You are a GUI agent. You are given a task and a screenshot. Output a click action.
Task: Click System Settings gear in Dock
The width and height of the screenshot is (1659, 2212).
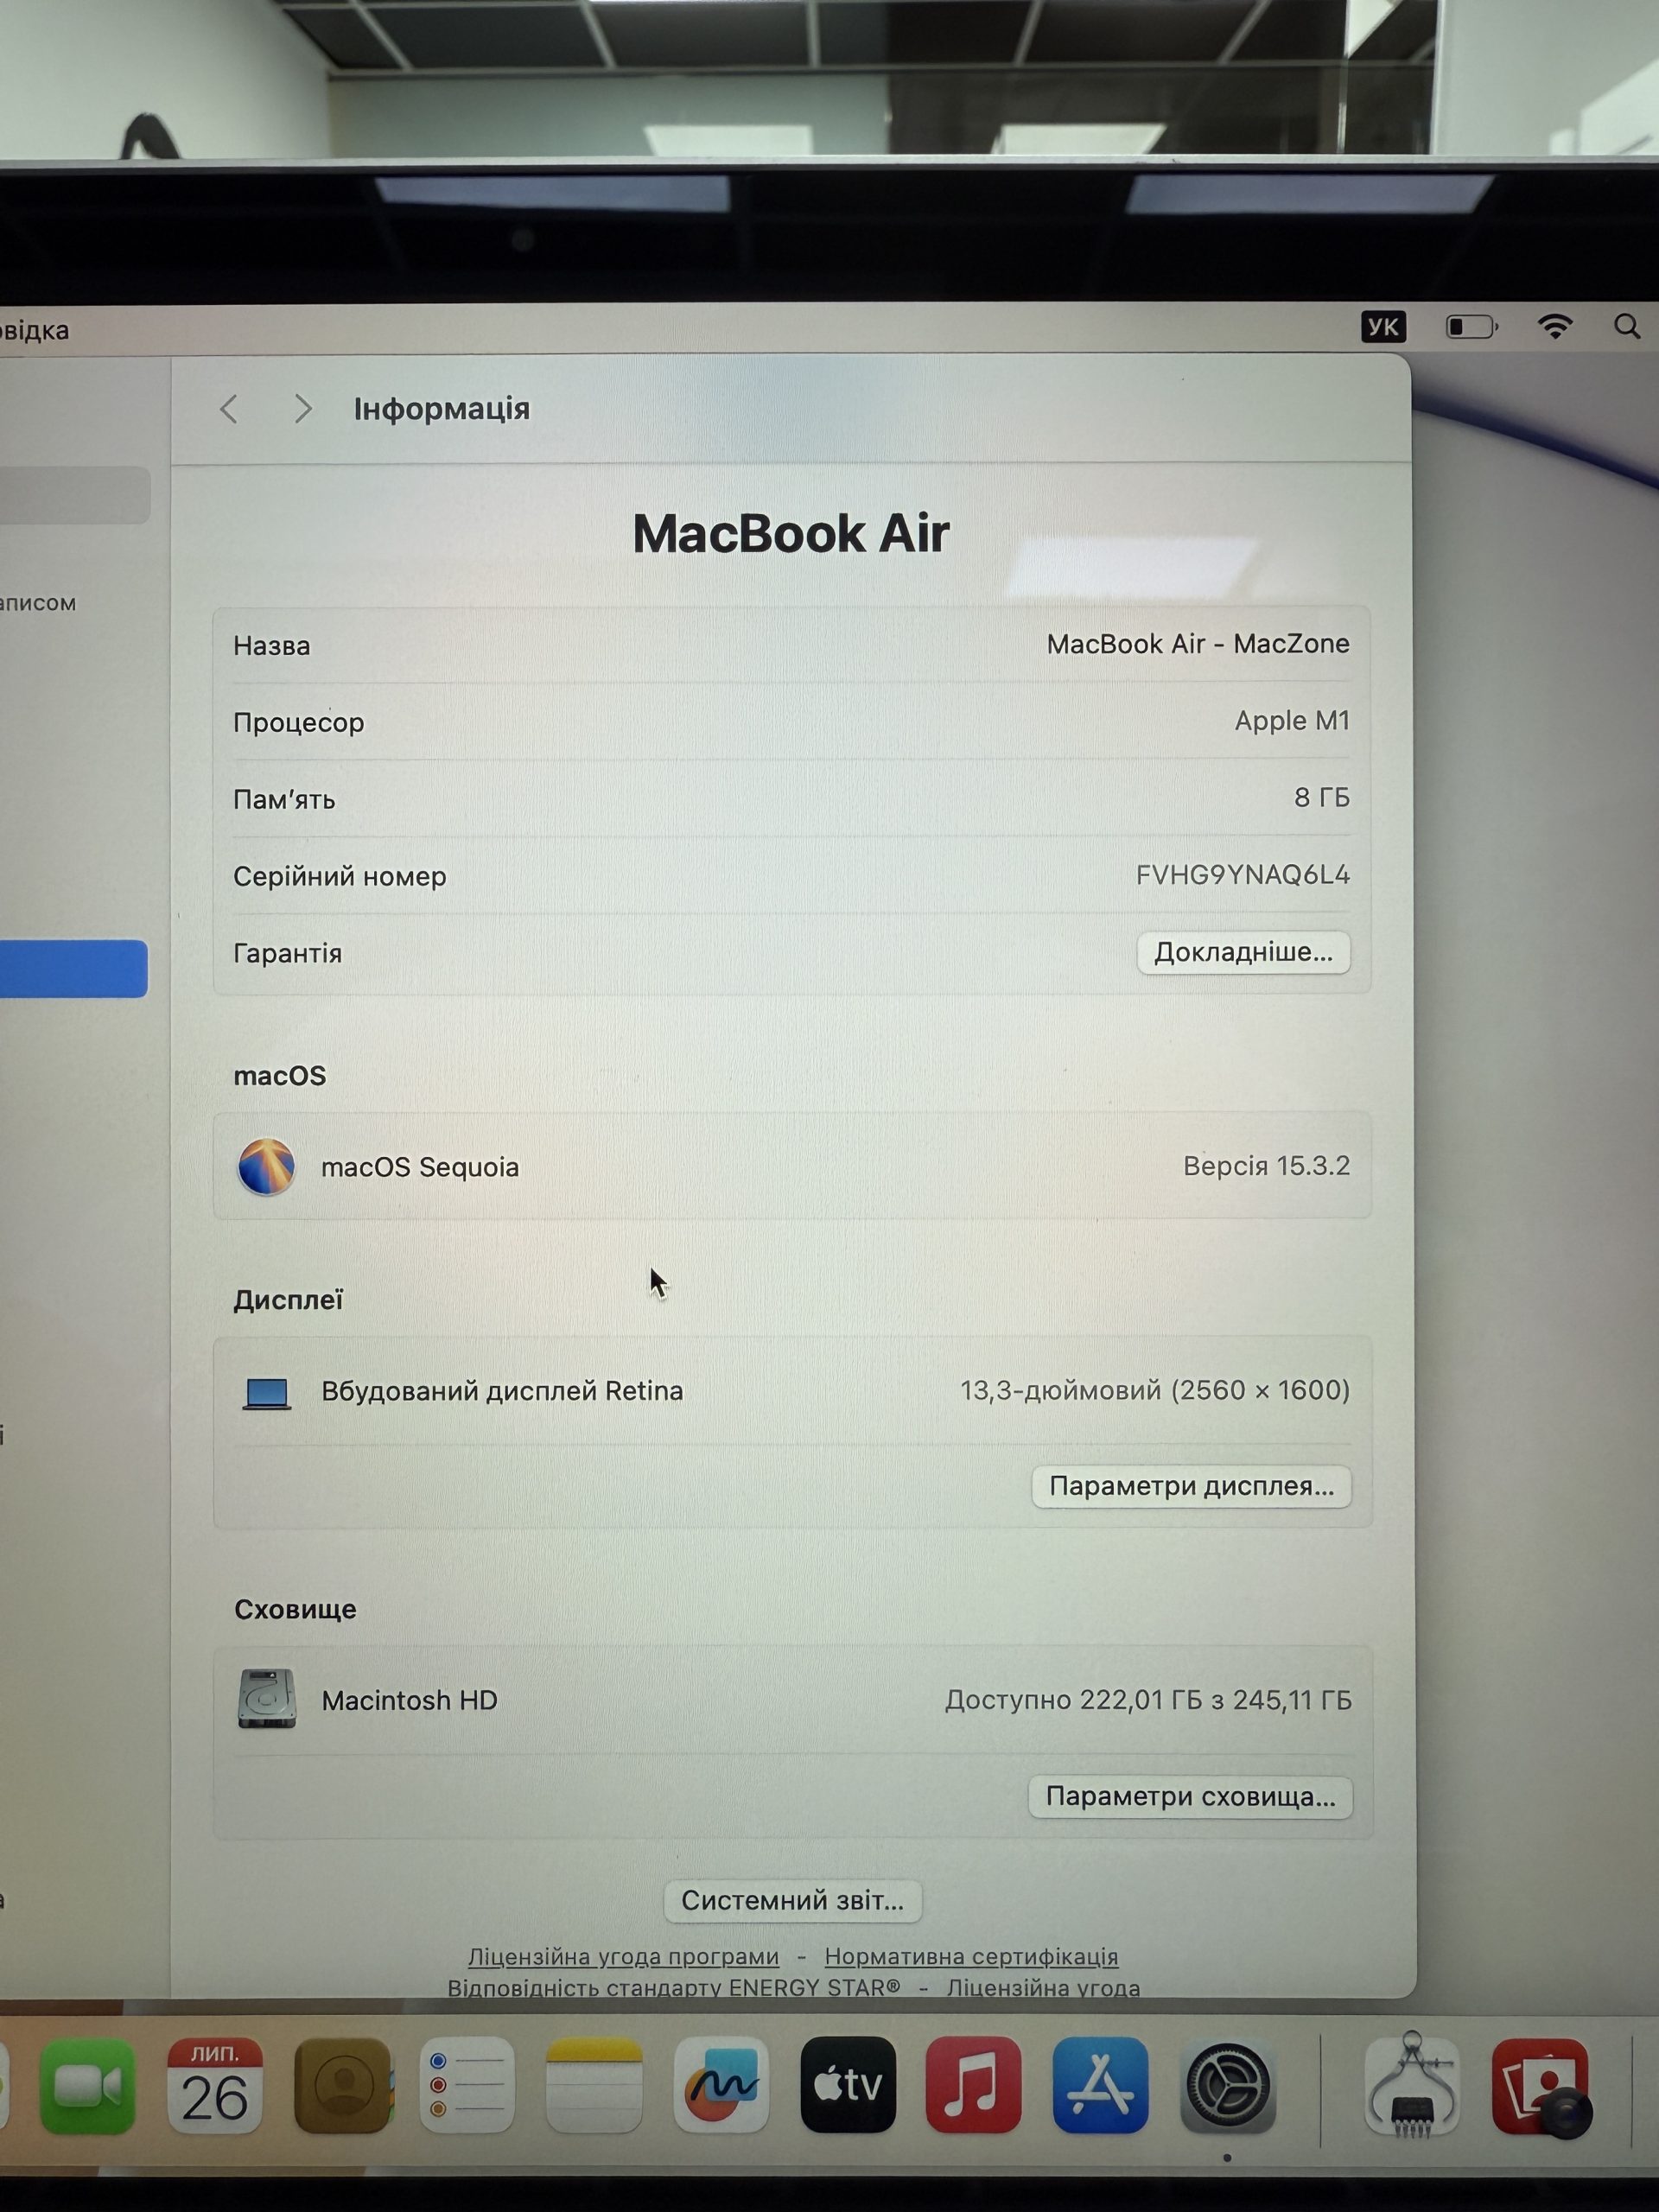(x=1227, y=2086)
